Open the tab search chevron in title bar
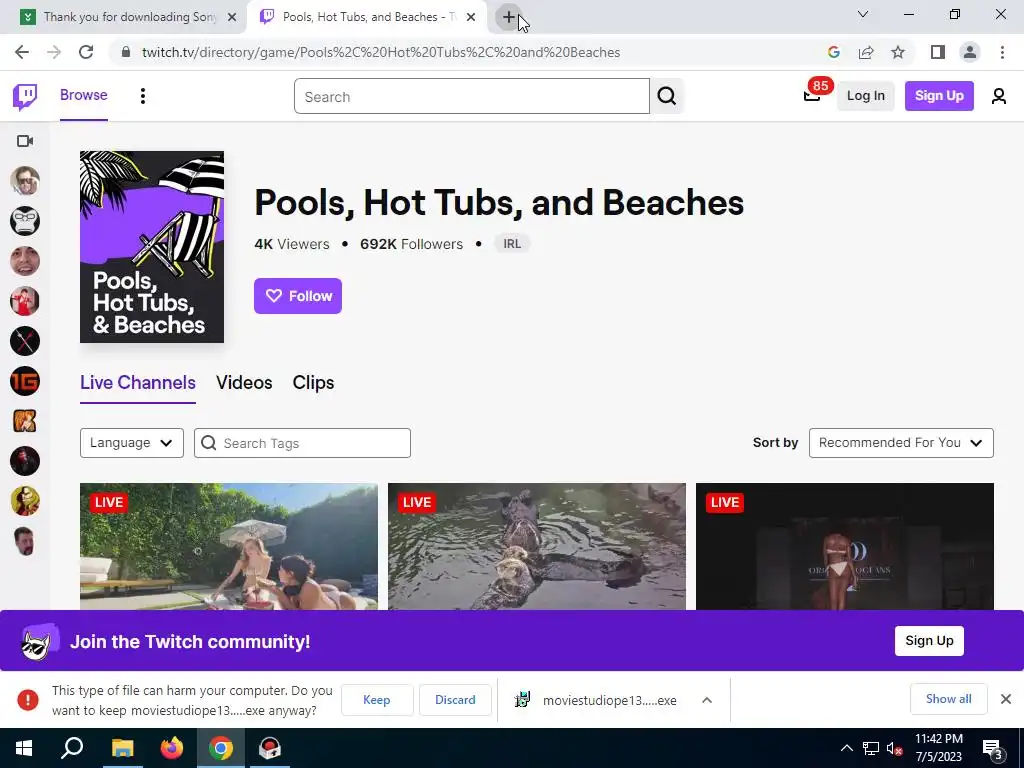The height and width of the screenshot is (768, 1024). click(x=863, y=14)
